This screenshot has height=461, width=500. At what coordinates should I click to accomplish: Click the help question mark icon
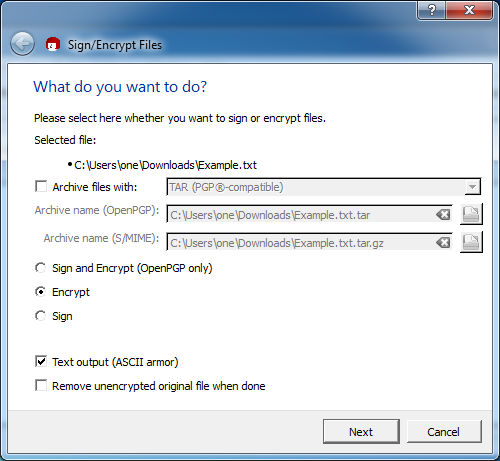tap(432, 10)
